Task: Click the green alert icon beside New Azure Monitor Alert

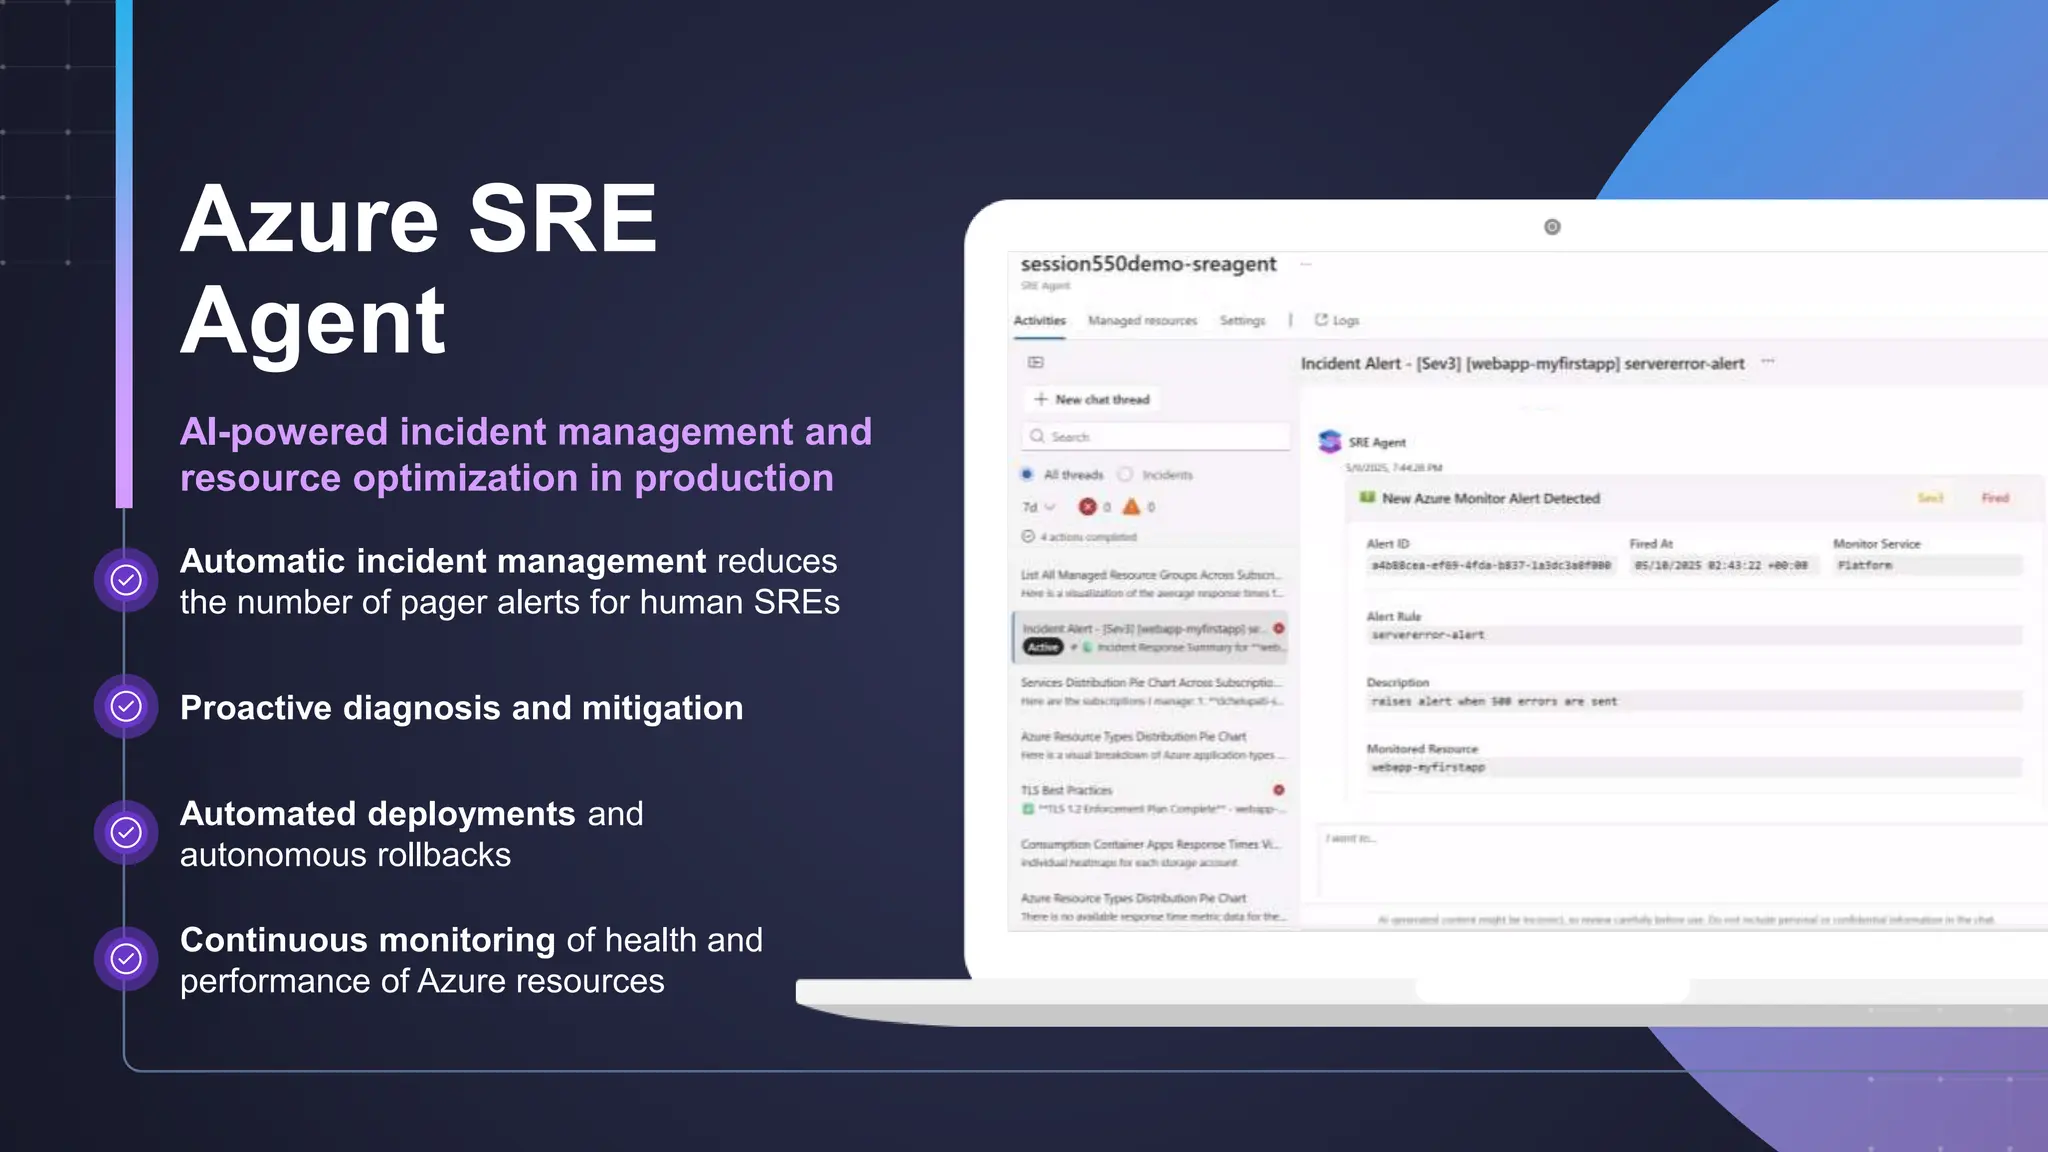Action: pos(1367,497)
